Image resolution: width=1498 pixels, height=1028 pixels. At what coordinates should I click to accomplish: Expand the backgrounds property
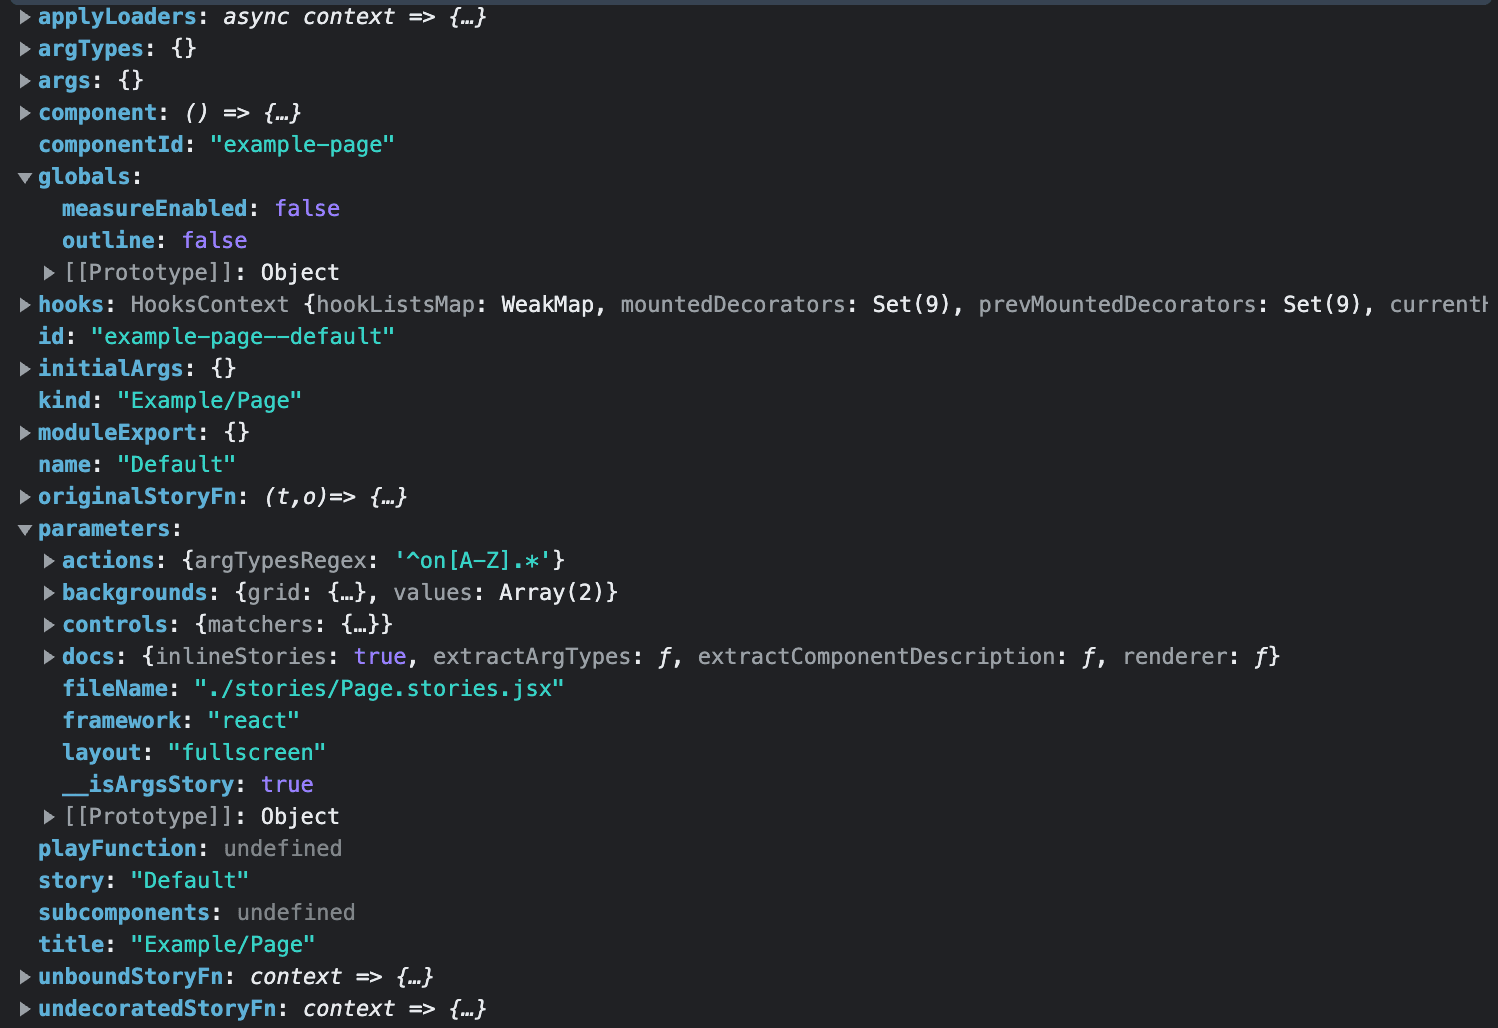[48, 592]
